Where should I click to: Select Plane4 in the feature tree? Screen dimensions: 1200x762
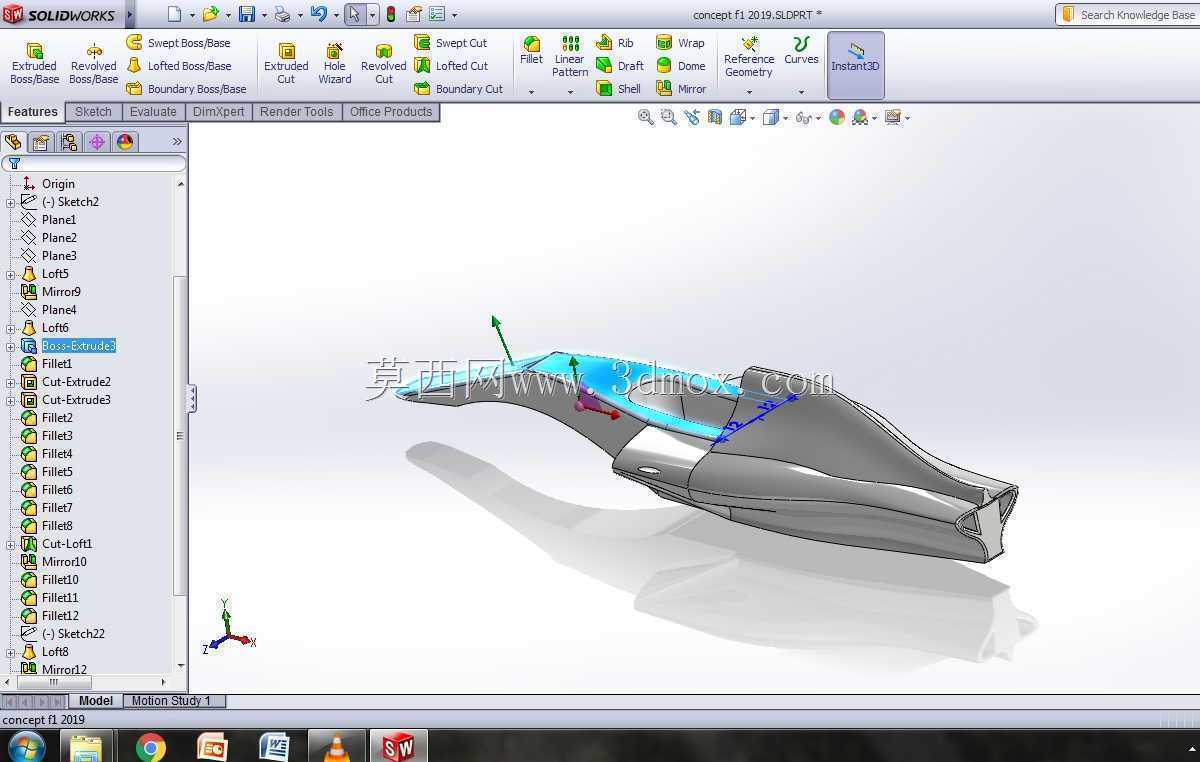pyautogui.click(x=59, y=310)
